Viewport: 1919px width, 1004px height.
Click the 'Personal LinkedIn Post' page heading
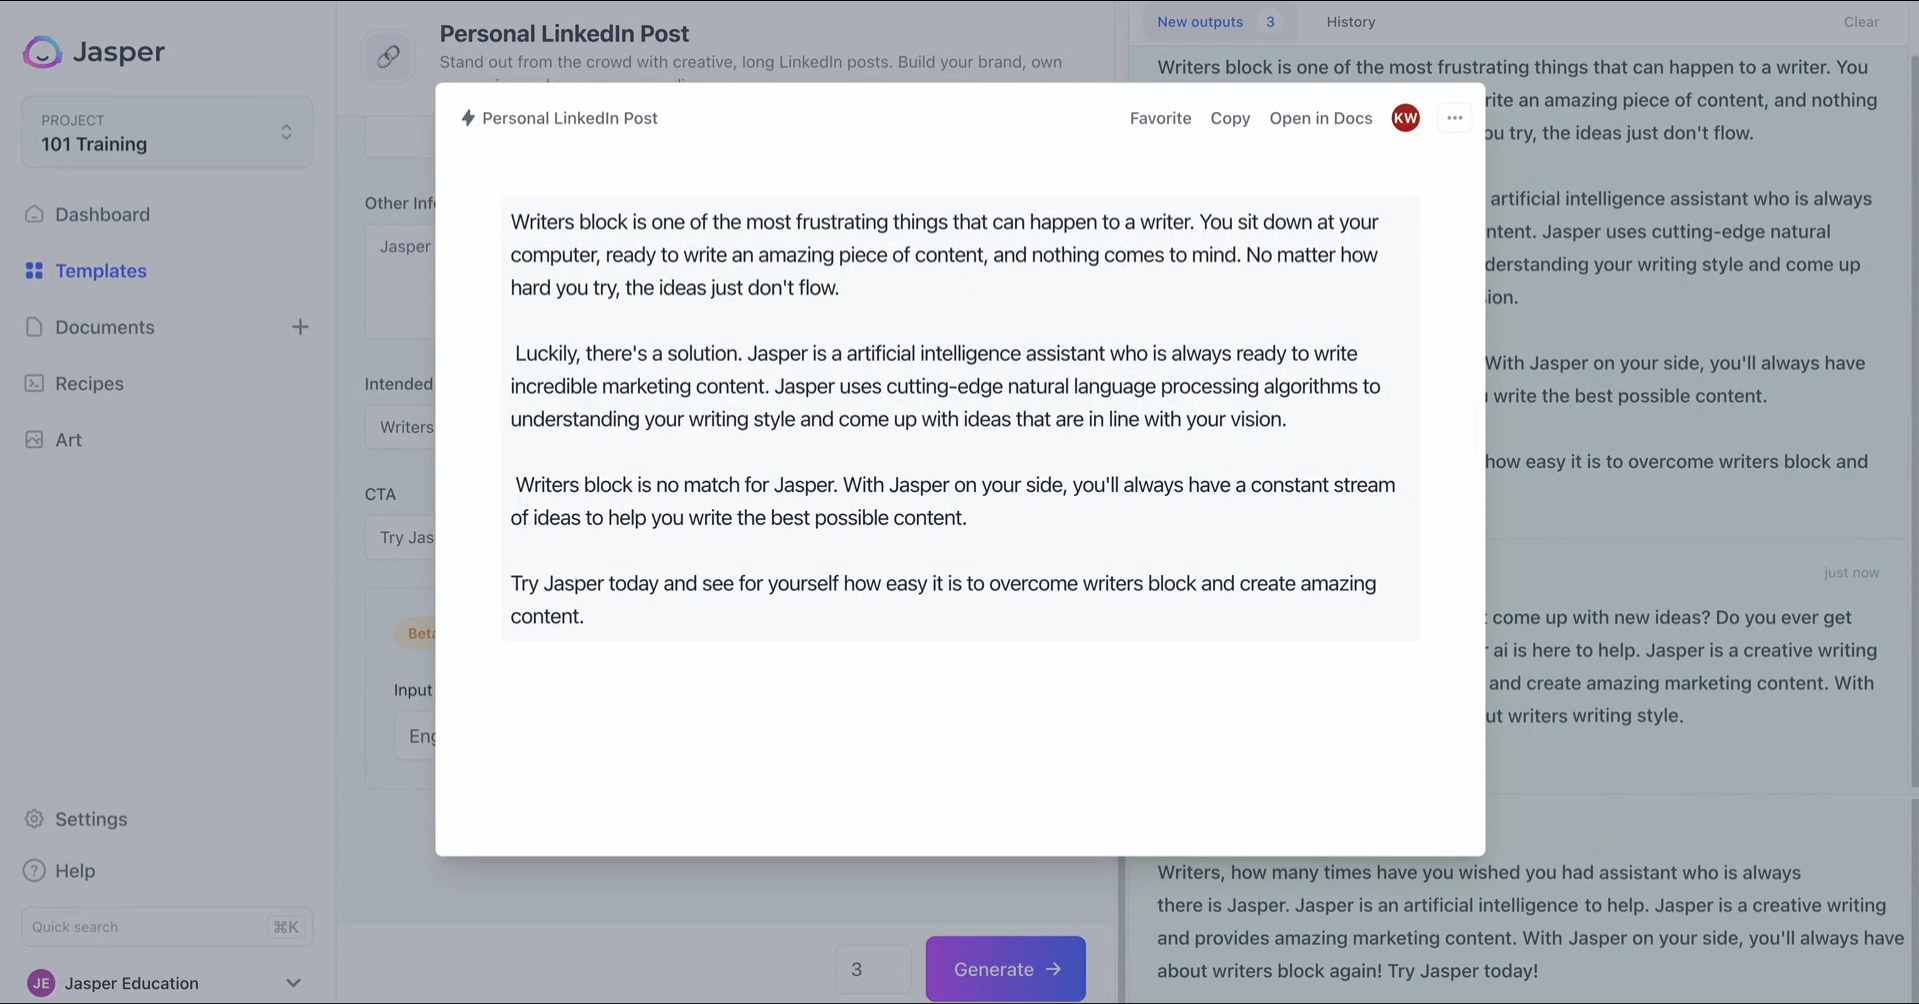tap(564, 33)
